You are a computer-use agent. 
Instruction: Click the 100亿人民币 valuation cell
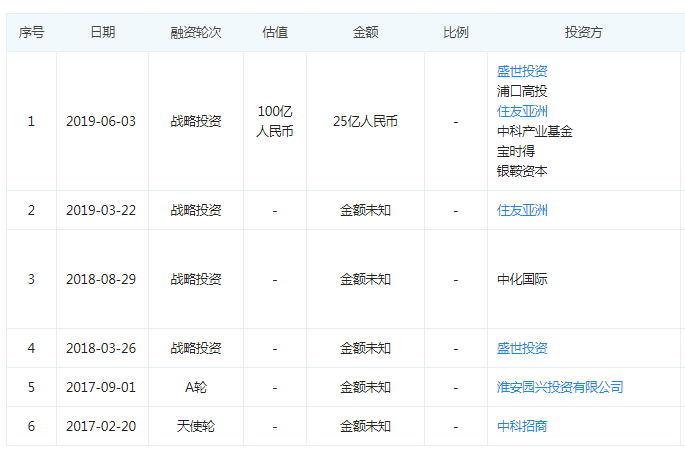click(275, 121)
